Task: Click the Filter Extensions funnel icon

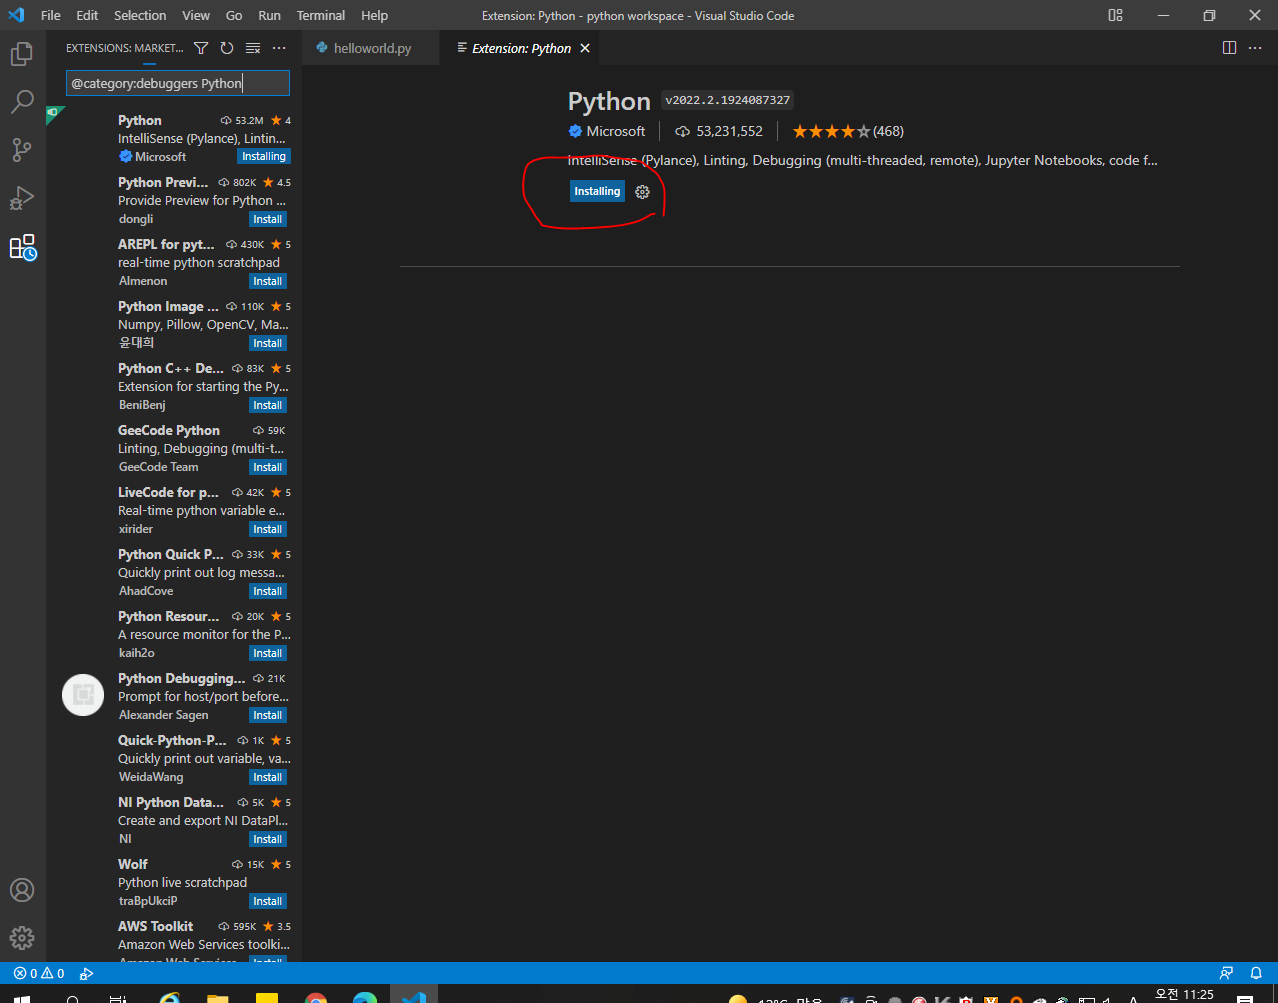Action: click(x=201, y=48)
